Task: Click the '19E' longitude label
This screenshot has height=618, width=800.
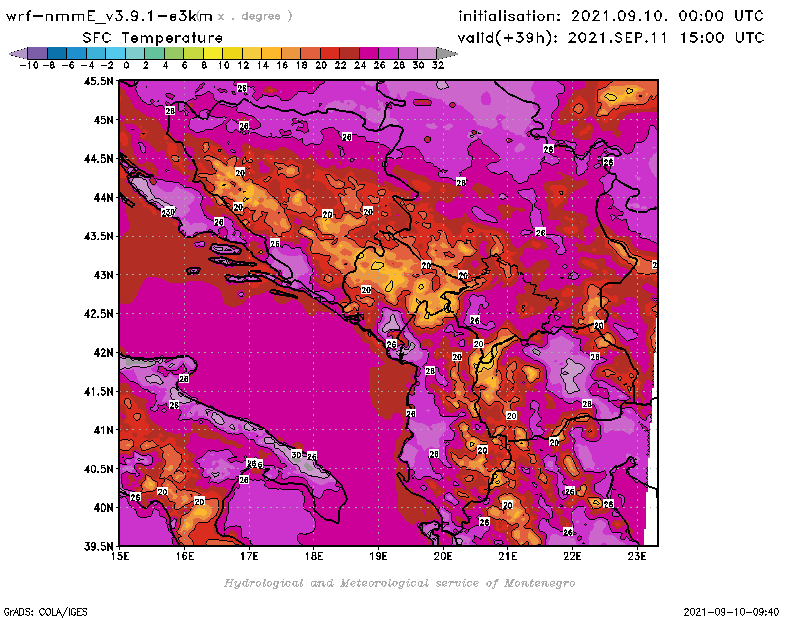Action: pyautogui.click(x=379, y=556)
